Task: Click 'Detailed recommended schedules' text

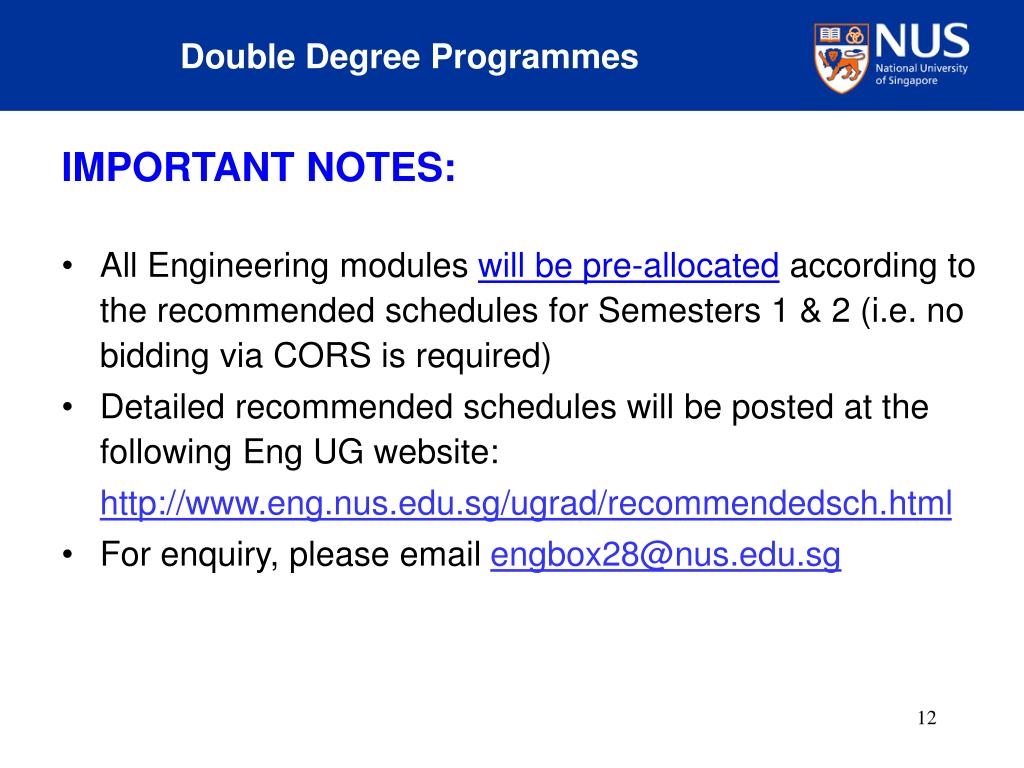Action: [358, 407]
